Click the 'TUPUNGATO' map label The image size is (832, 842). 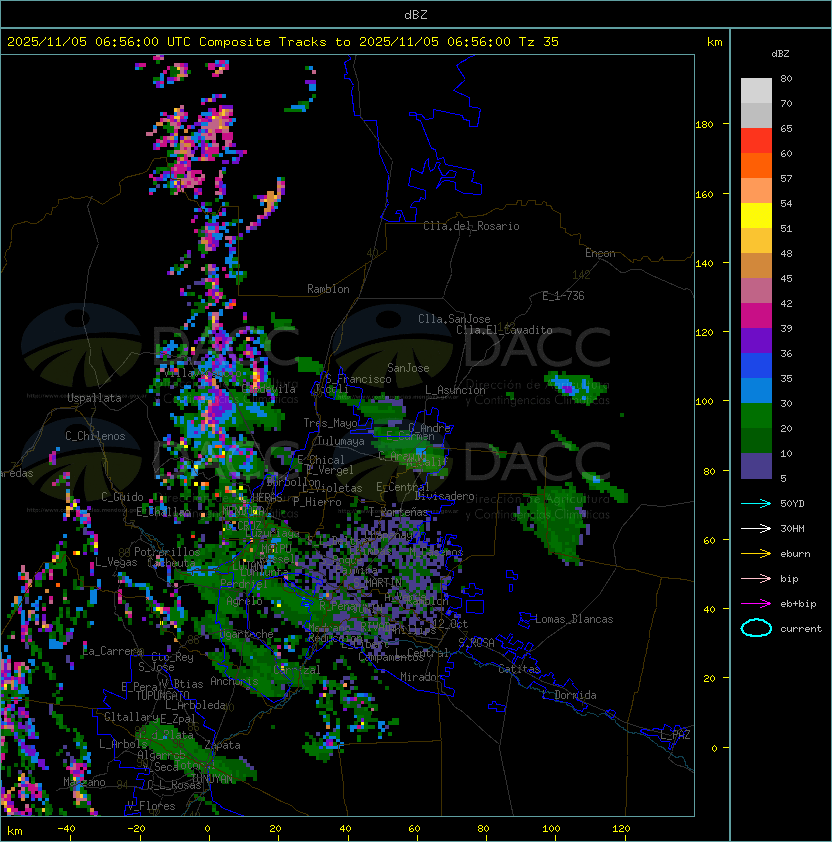163,696
